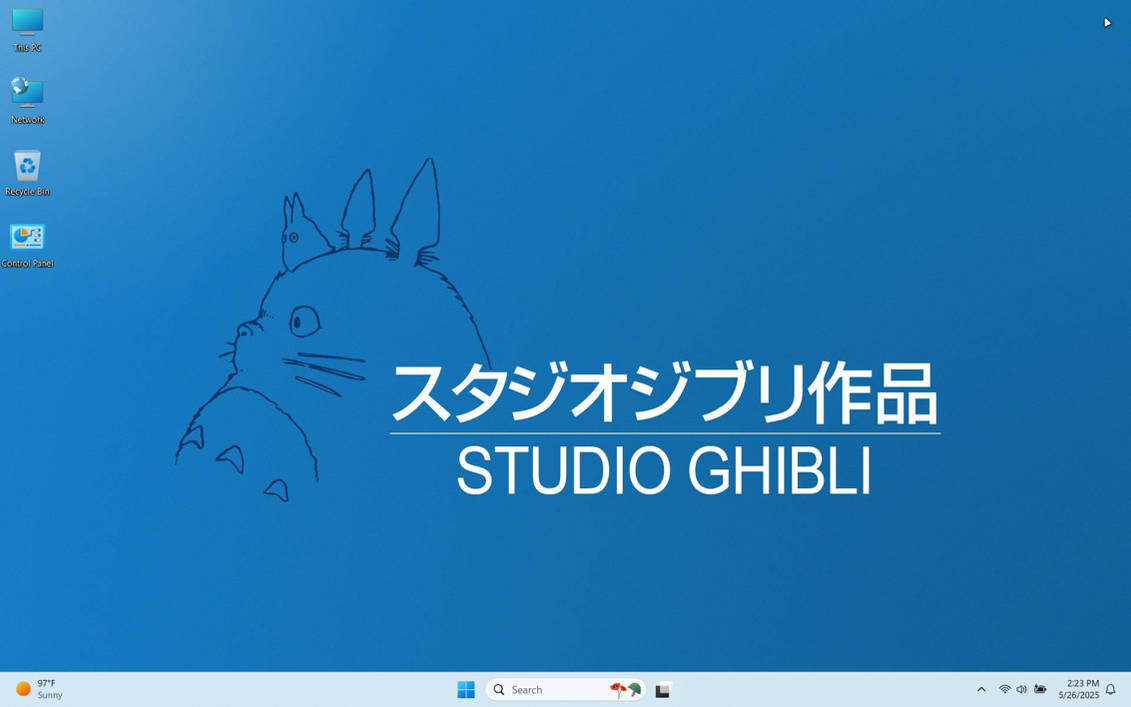Expand the hidden system tray icons chevron
Image resolution: width=1131 pixels, height=707 pixels.
pyautogui.click(x=981, y=690)
